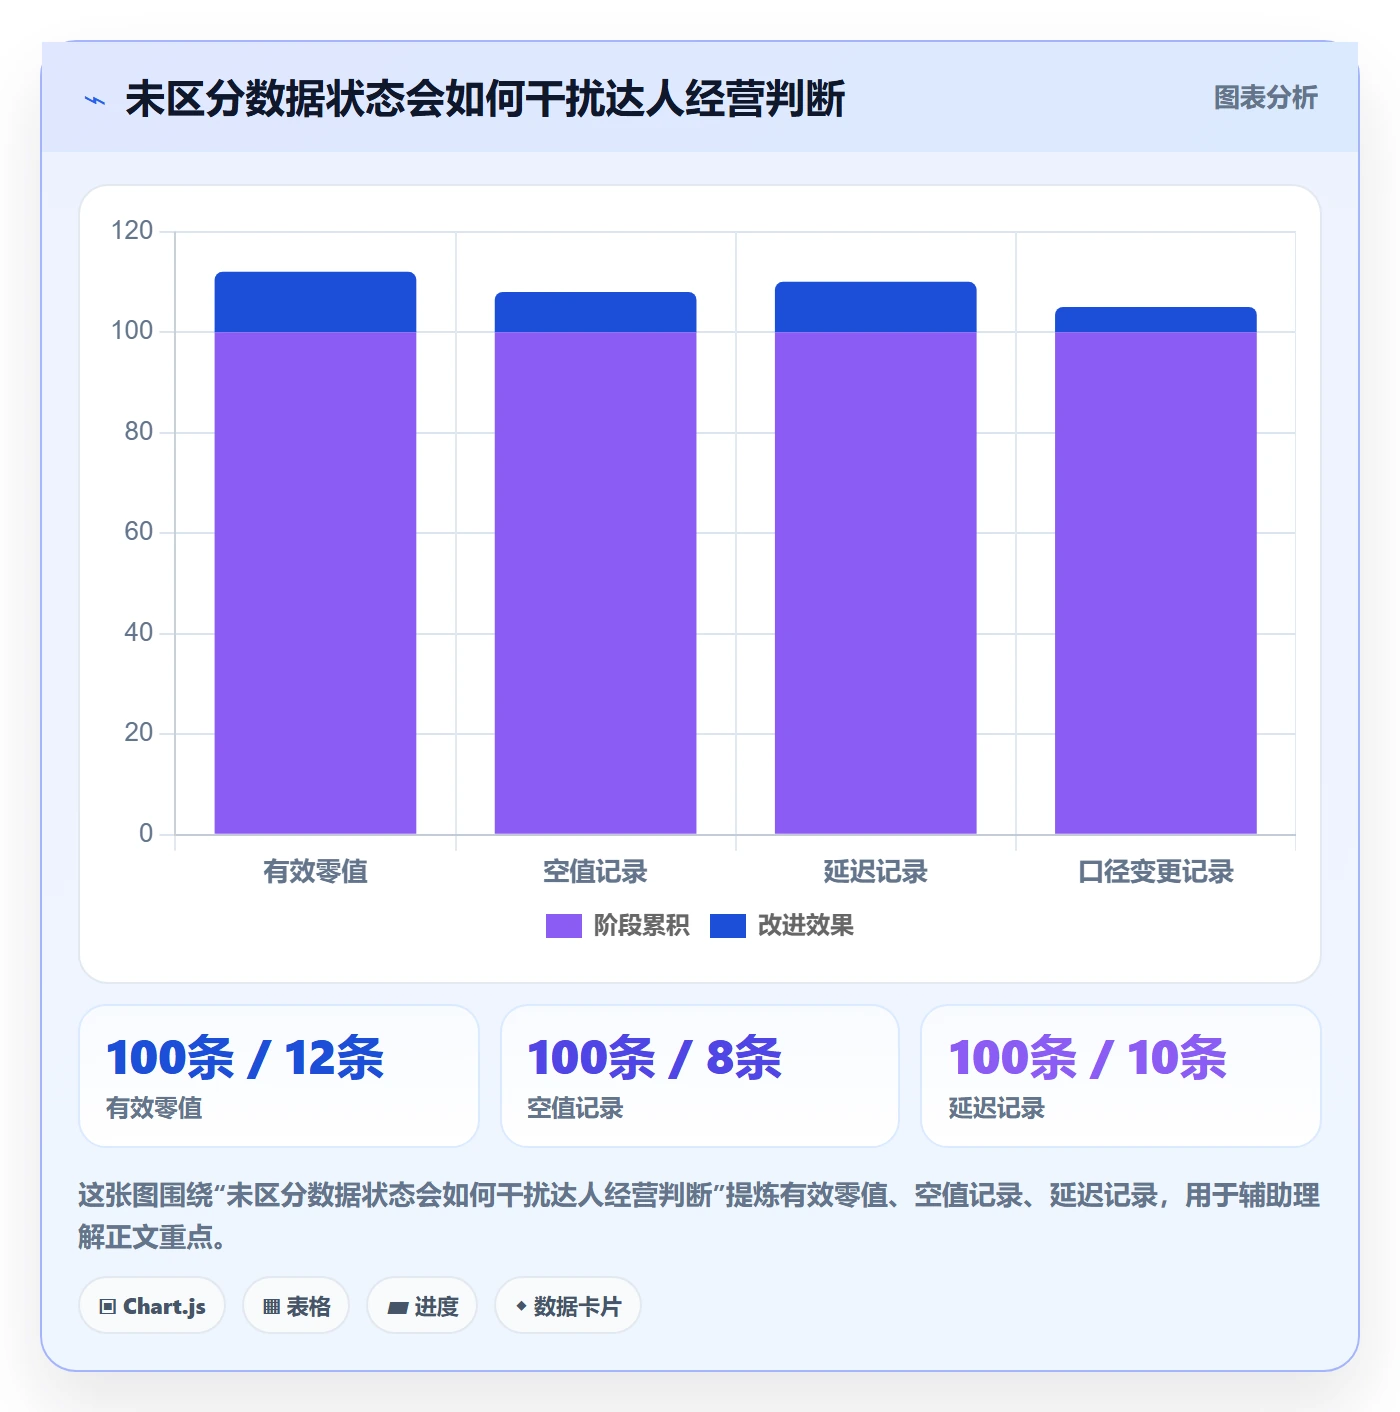1400x1412 pixels.
Task: Click the purple 口径变更记录 bar segment
Action: tap(1155, 583)
